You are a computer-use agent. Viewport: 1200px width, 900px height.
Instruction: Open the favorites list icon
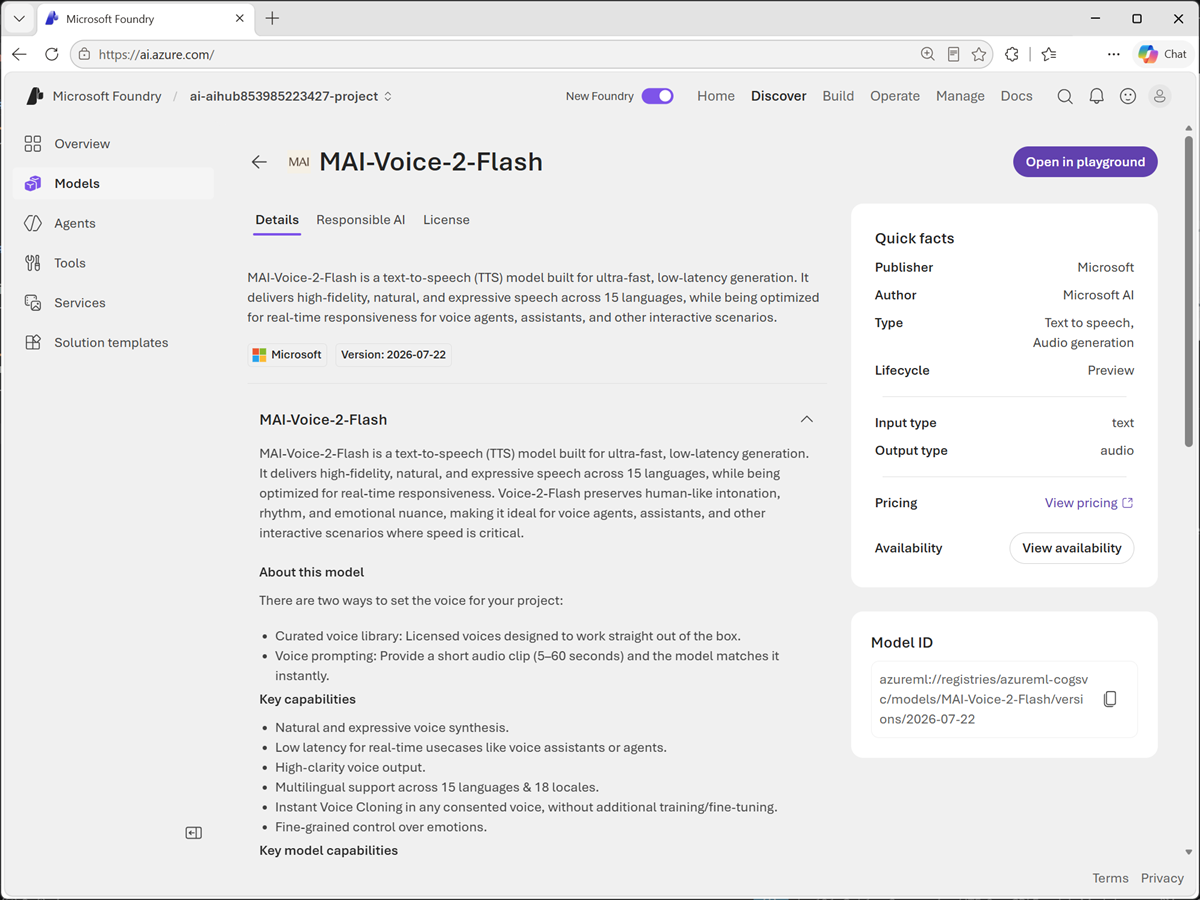(x=1048, y=54)
